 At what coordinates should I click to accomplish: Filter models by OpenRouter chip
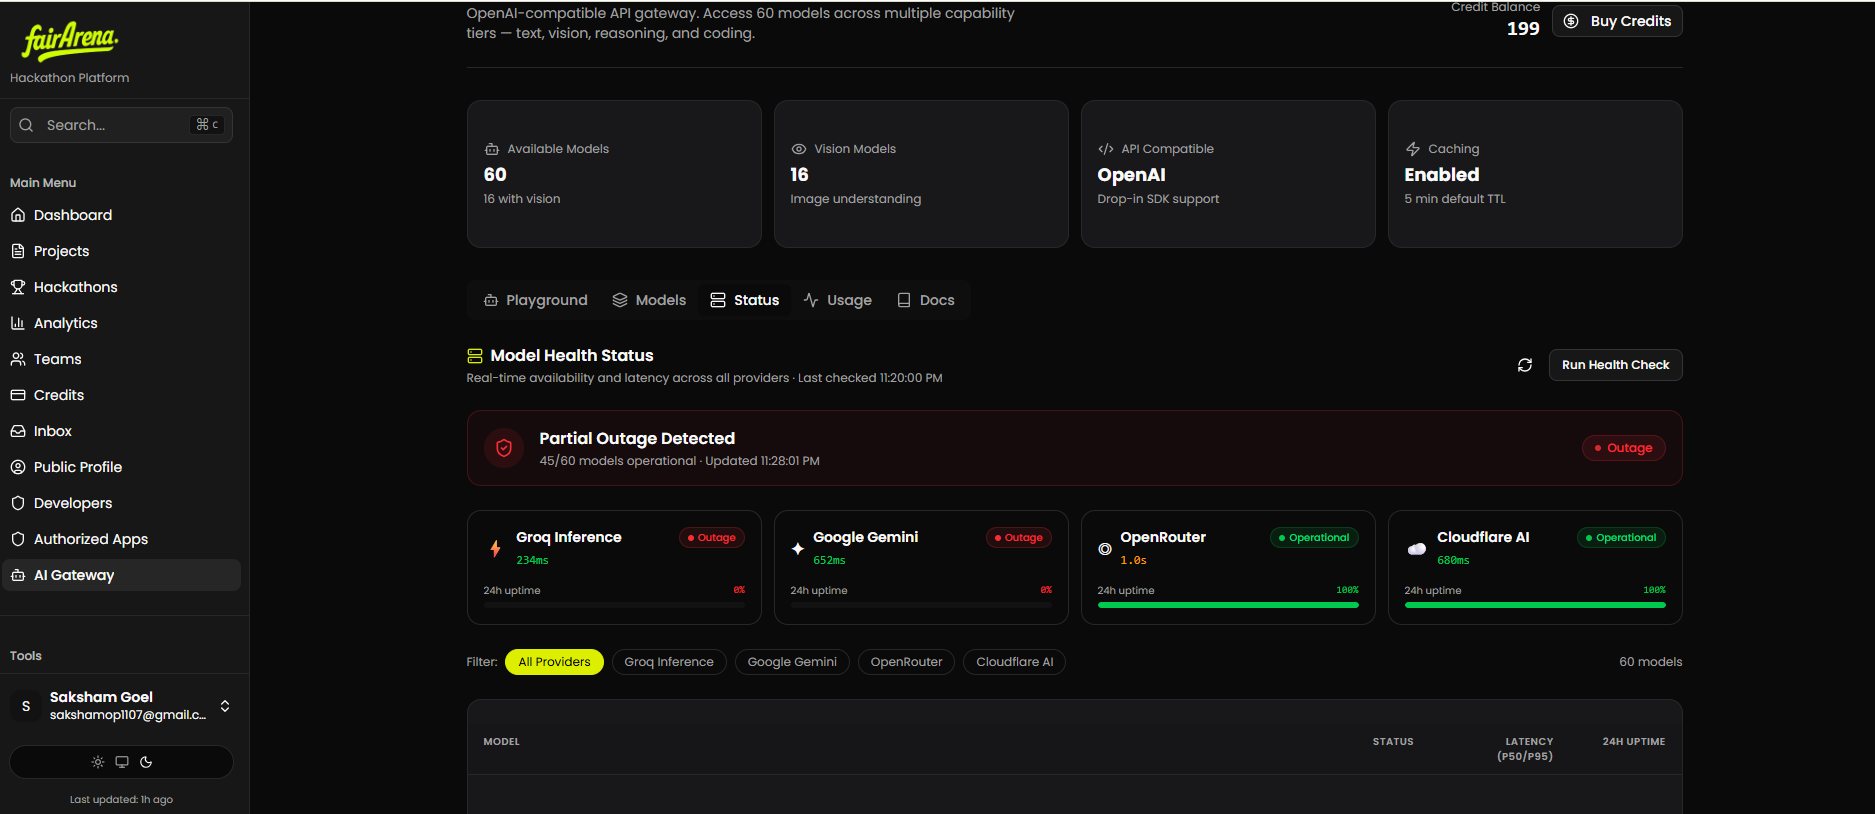pos(906,662)
